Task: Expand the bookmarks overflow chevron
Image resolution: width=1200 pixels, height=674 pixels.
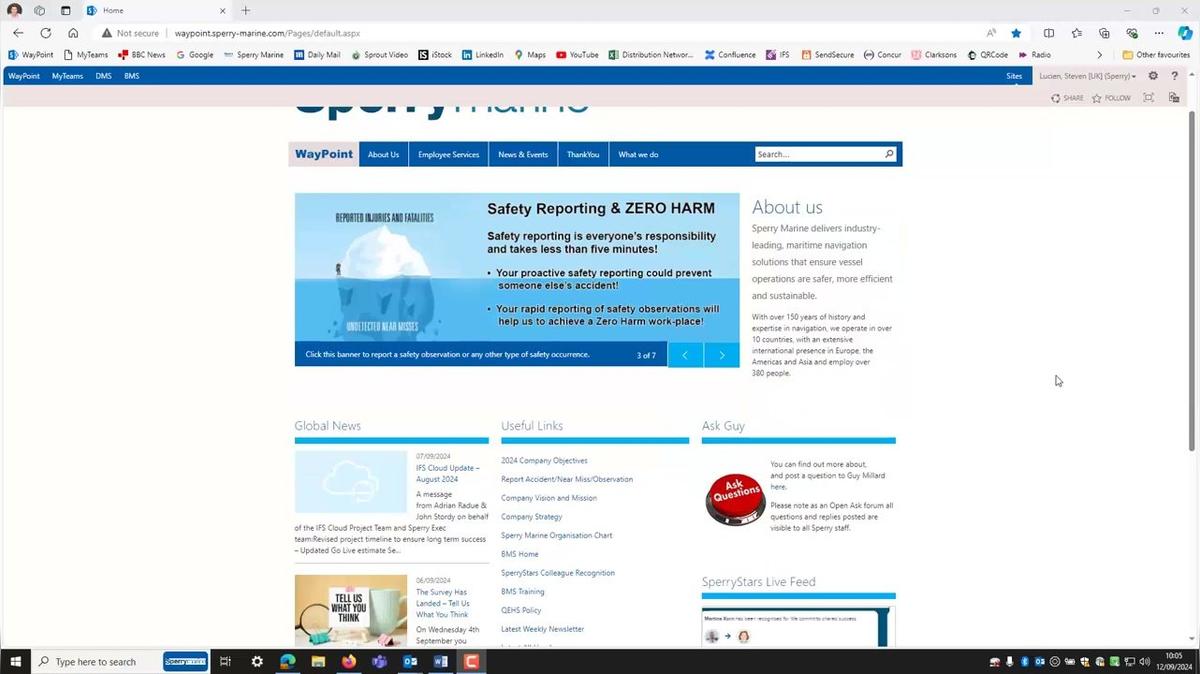Action: pyautogui.click(x=1100, y=55)
